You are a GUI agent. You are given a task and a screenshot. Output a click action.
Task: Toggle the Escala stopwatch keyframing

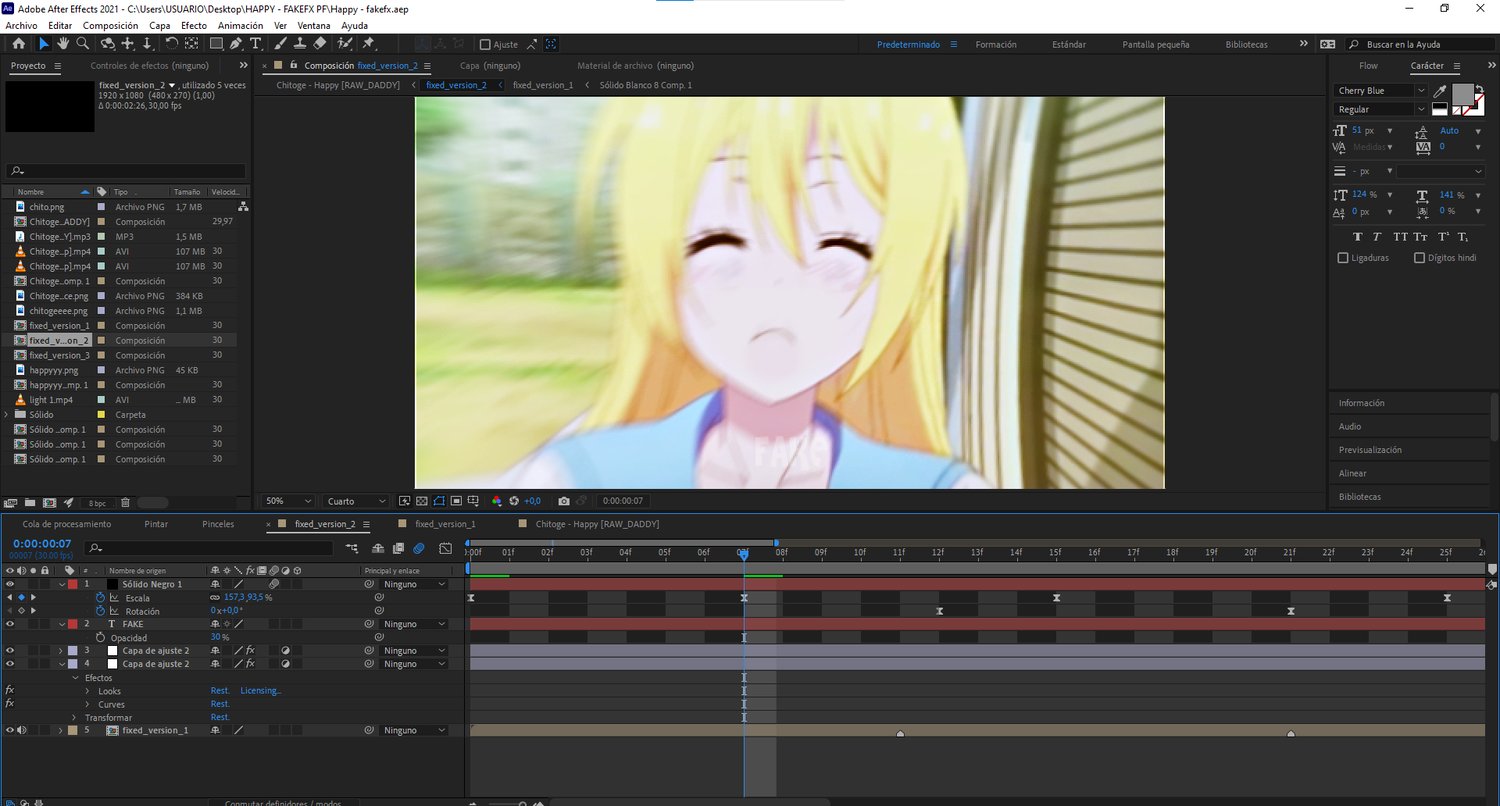click(x=100, y=598)
